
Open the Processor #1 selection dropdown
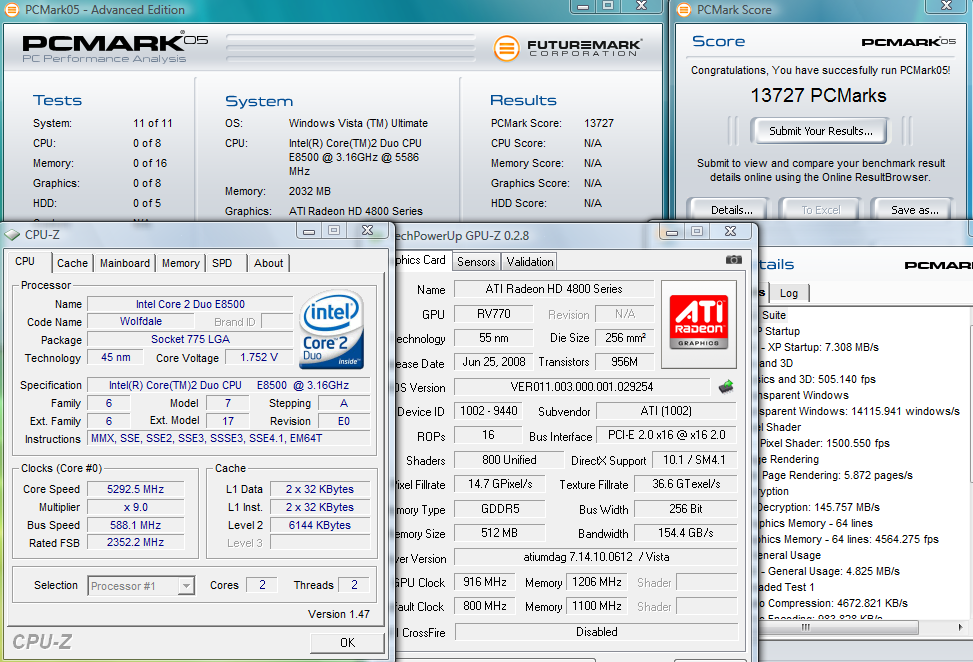186,586
